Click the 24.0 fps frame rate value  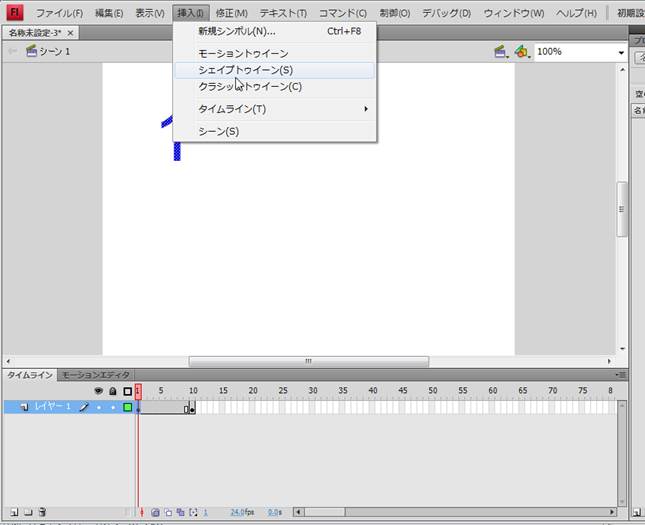pos(240,512)
